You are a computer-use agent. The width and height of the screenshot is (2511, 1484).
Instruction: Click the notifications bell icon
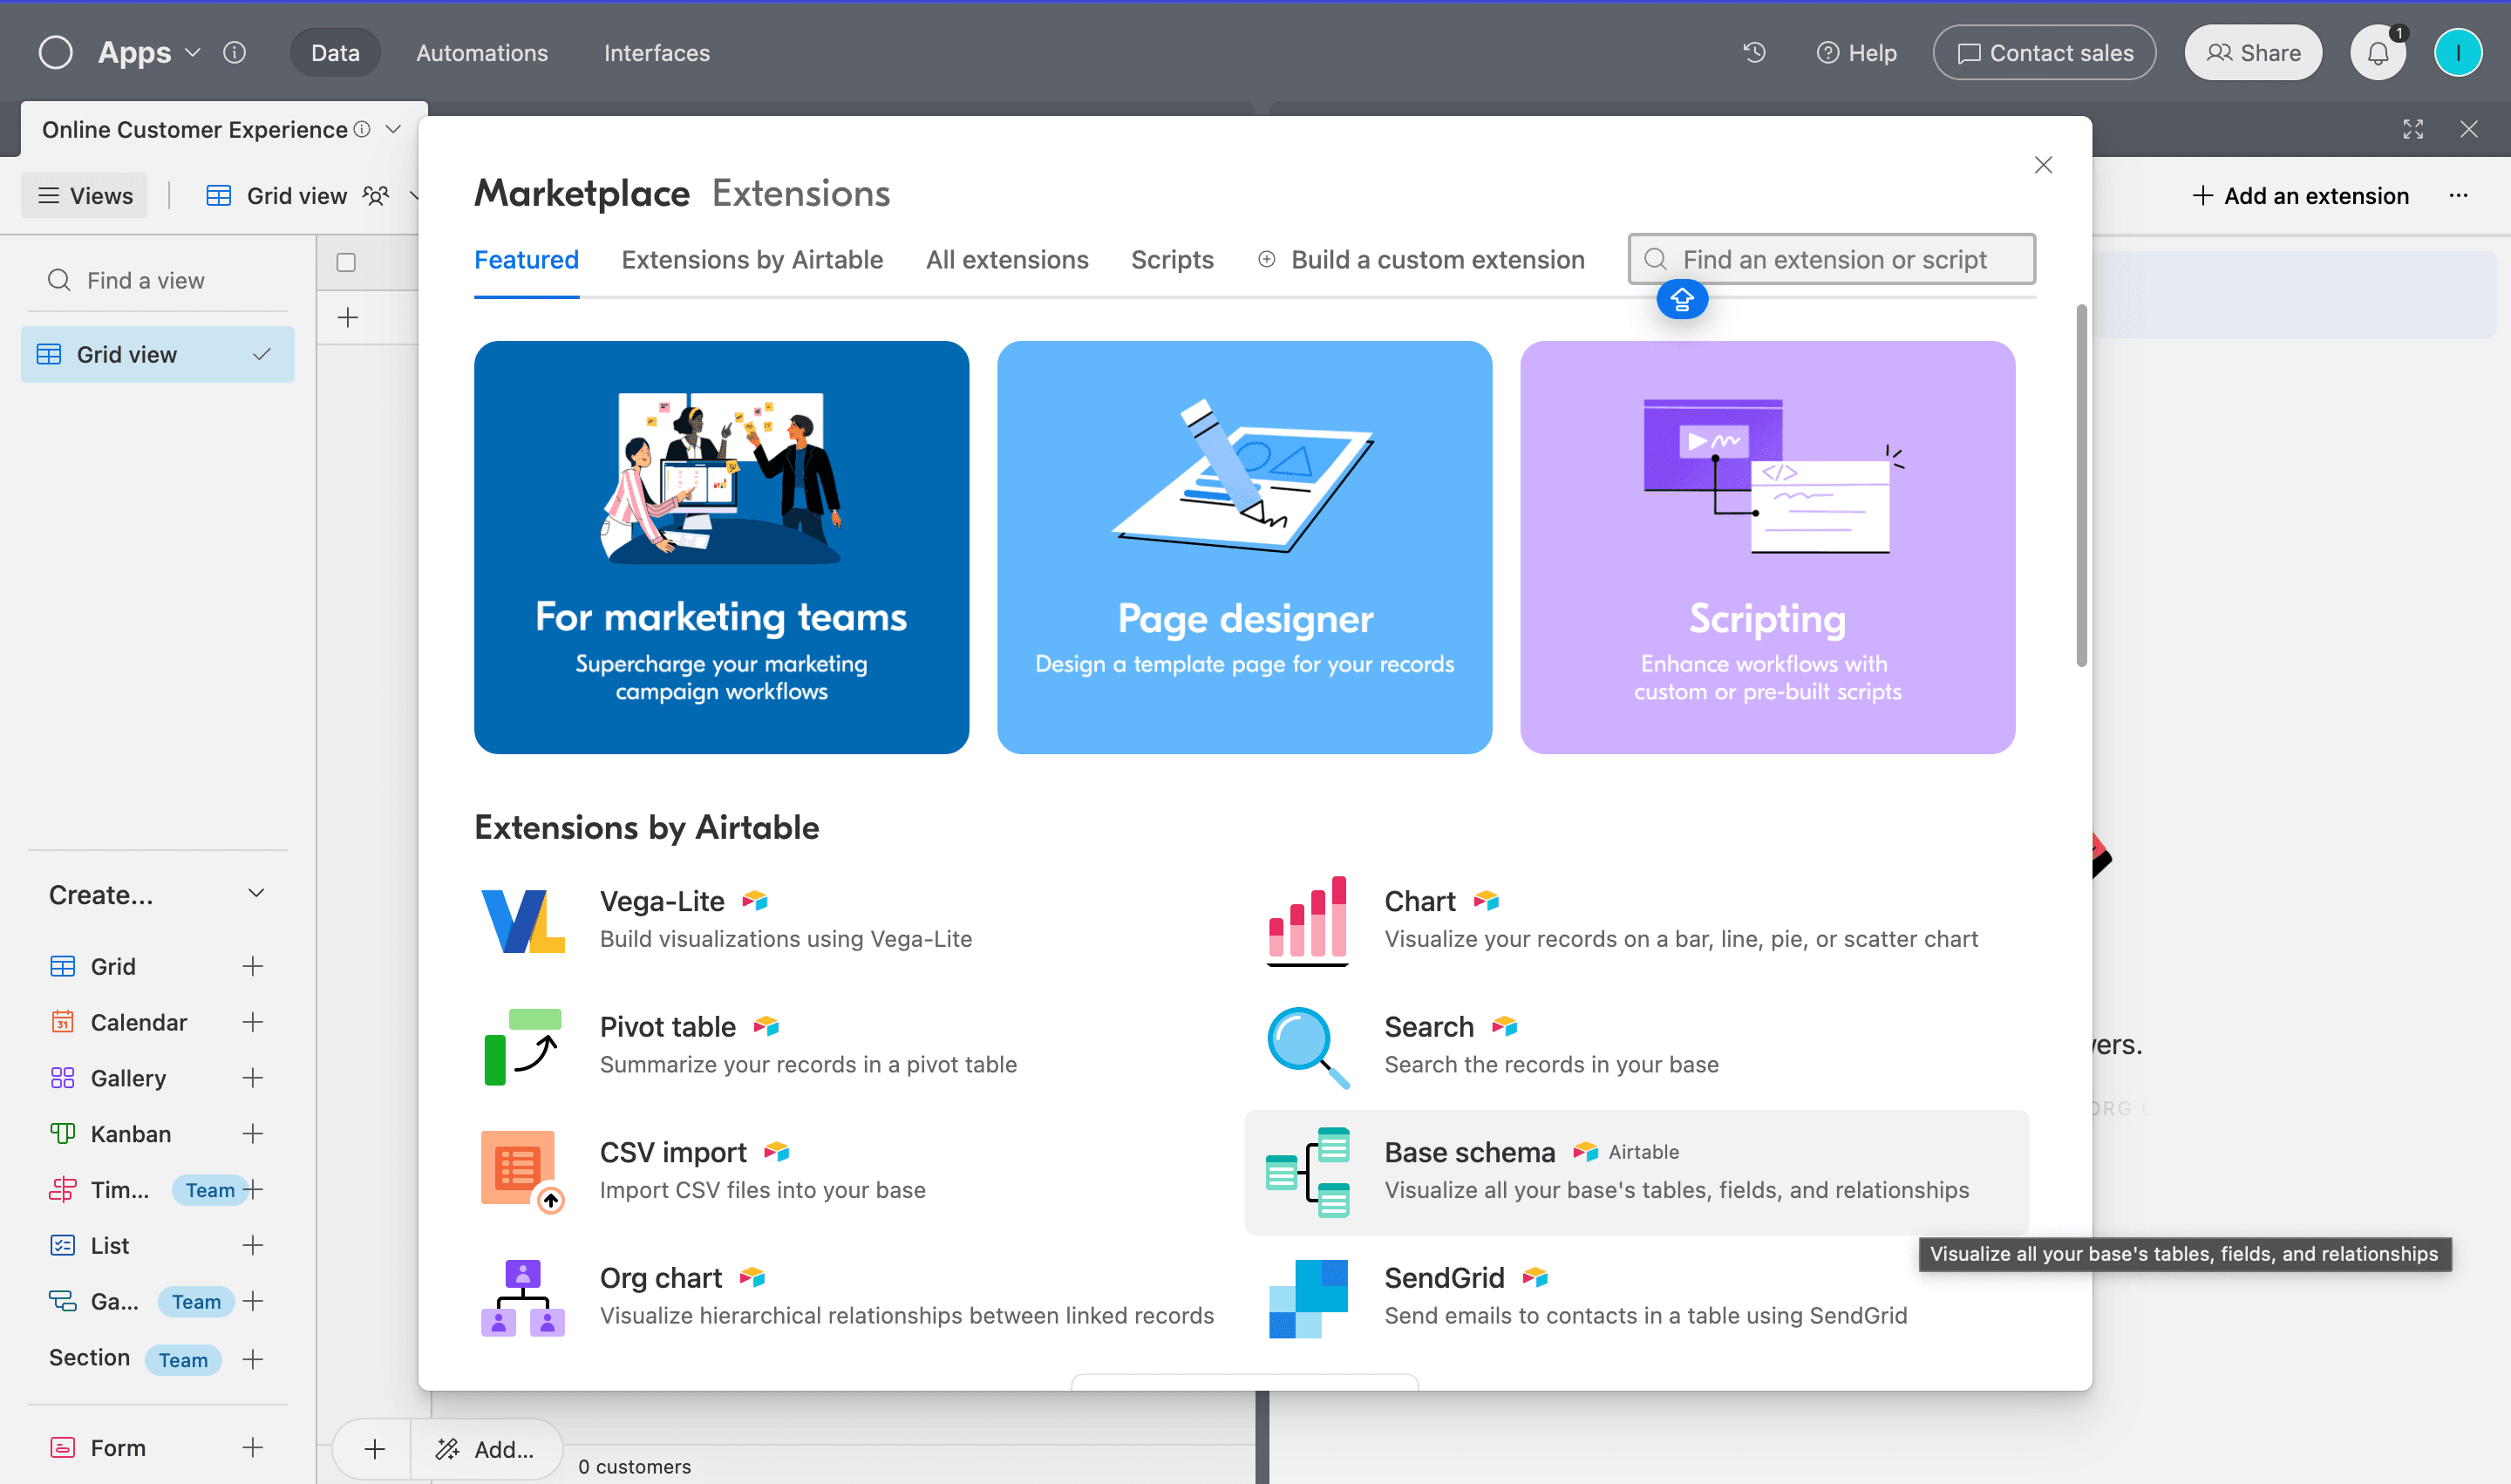(2378, 53)
